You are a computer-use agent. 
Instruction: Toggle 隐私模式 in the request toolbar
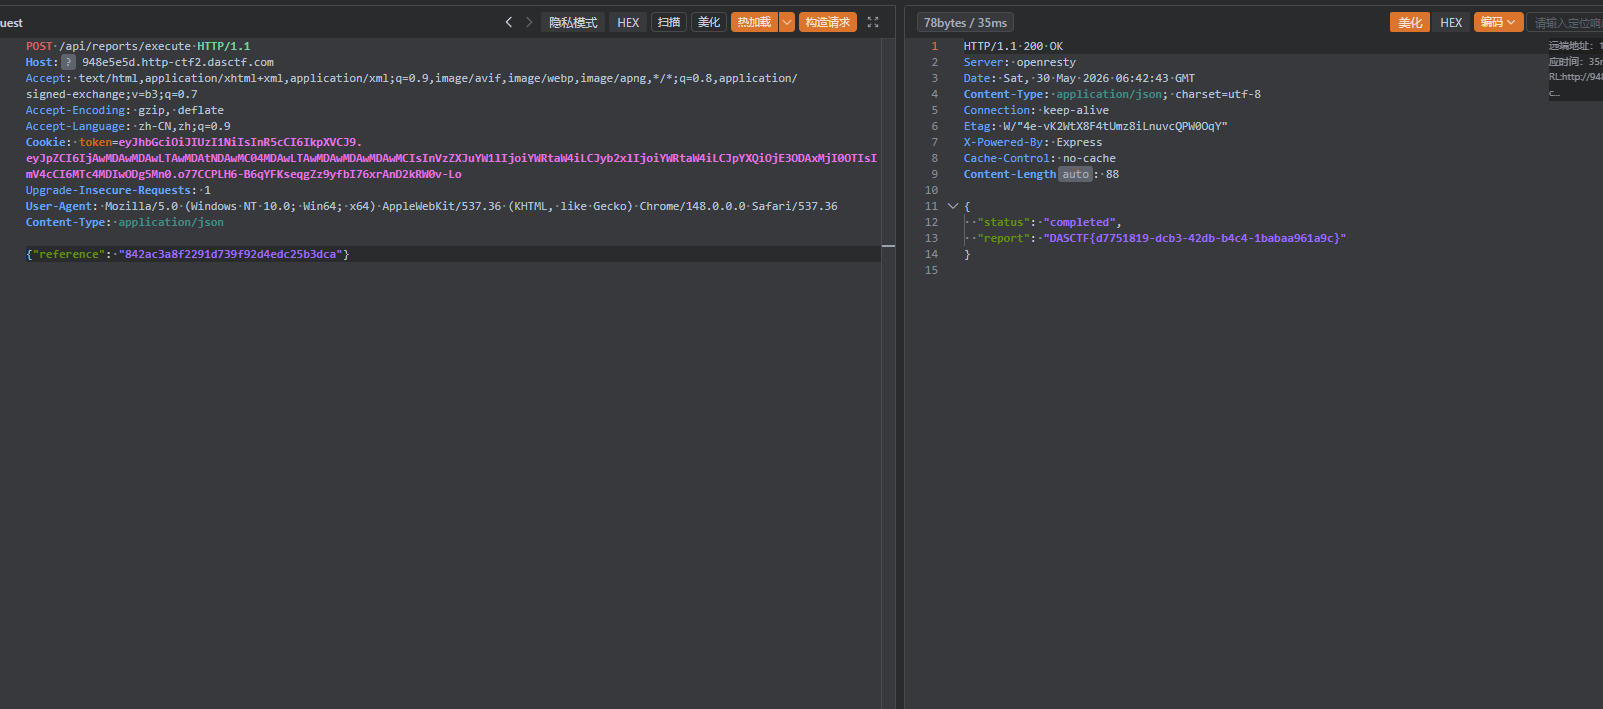click(x=573, y=22)
